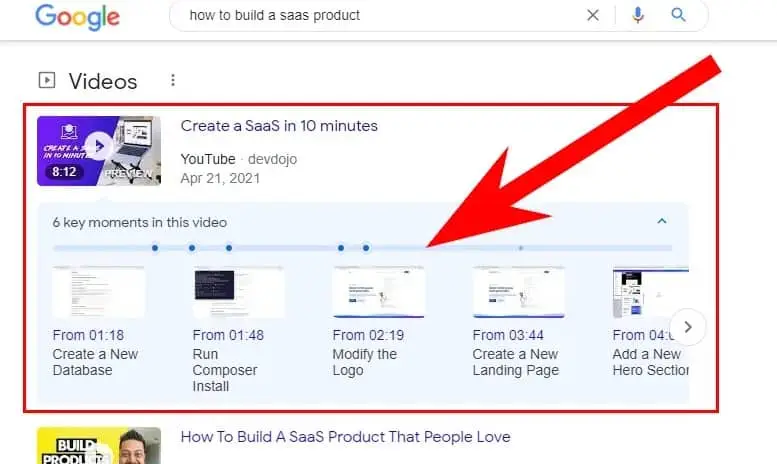Jump to the first key moment dot on the timeline

[155, 248]
